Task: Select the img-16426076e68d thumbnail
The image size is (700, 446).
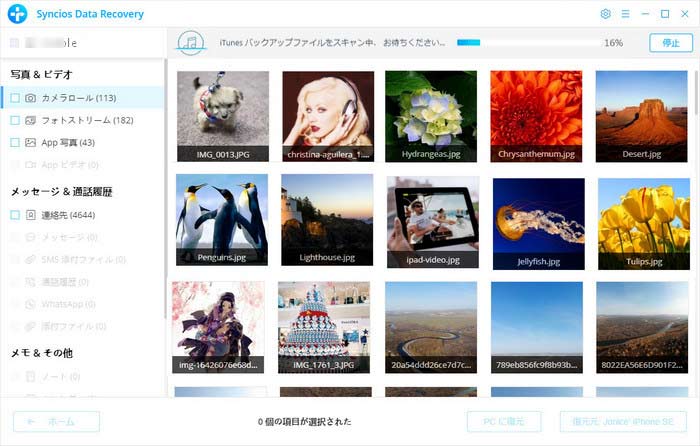Action: 218,327
